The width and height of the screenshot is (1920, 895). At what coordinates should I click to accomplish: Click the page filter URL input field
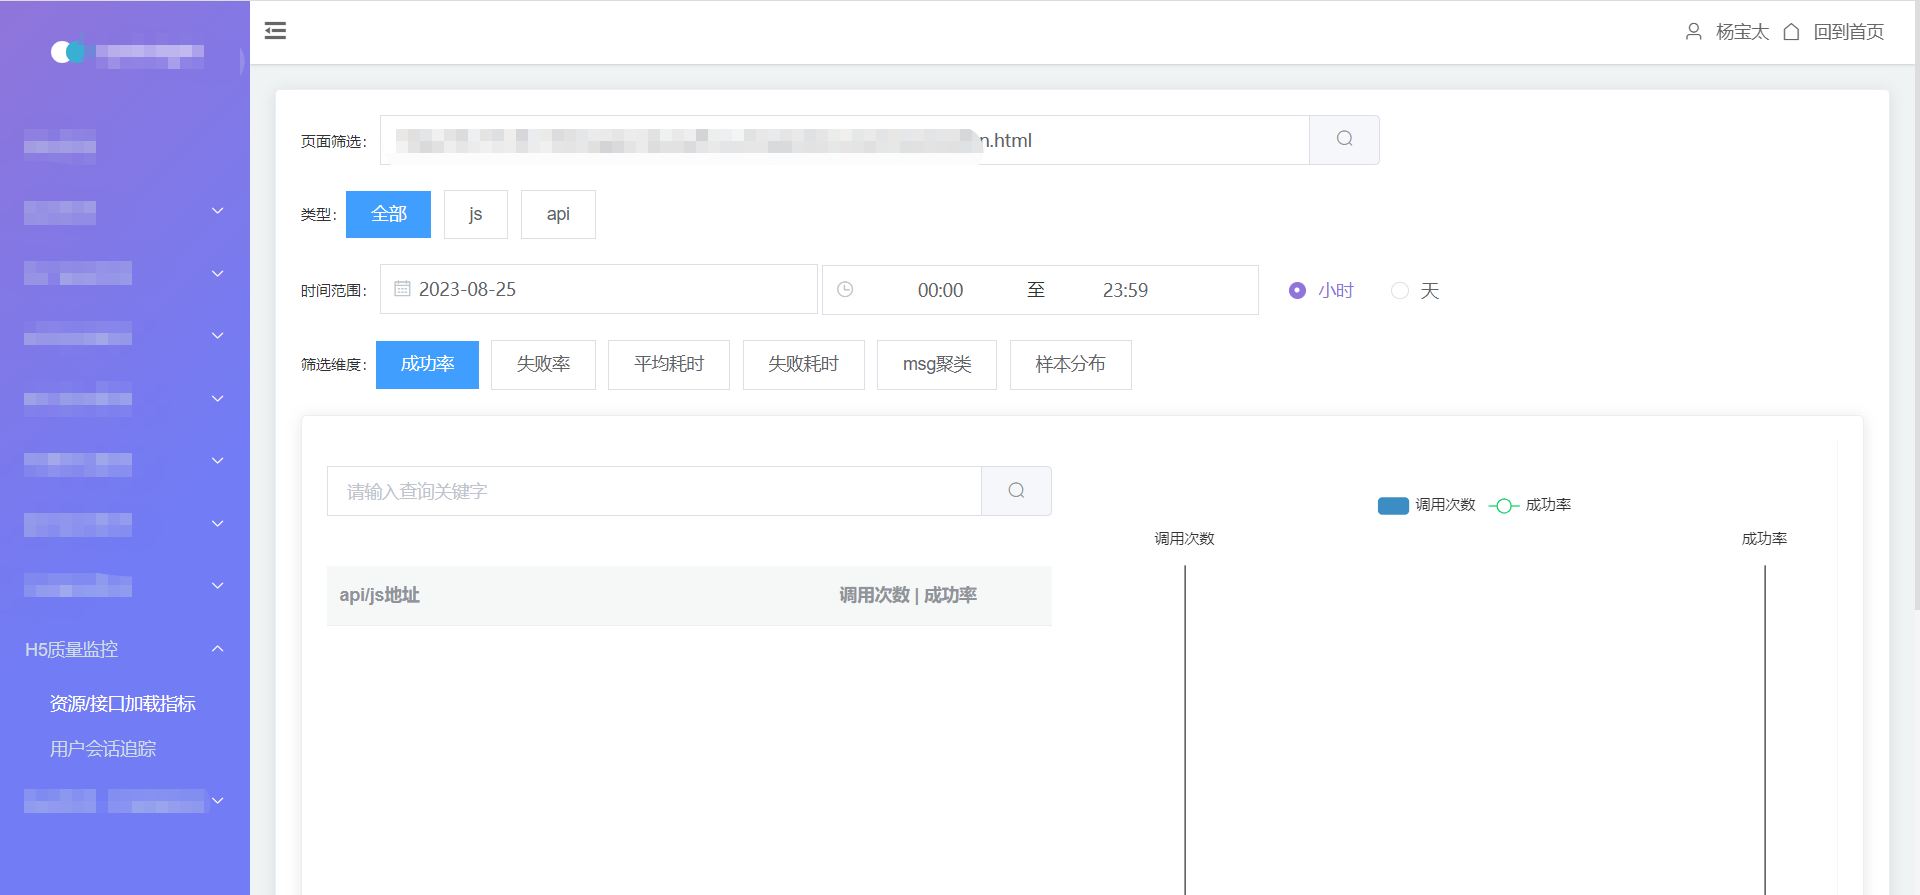(845, 140)
